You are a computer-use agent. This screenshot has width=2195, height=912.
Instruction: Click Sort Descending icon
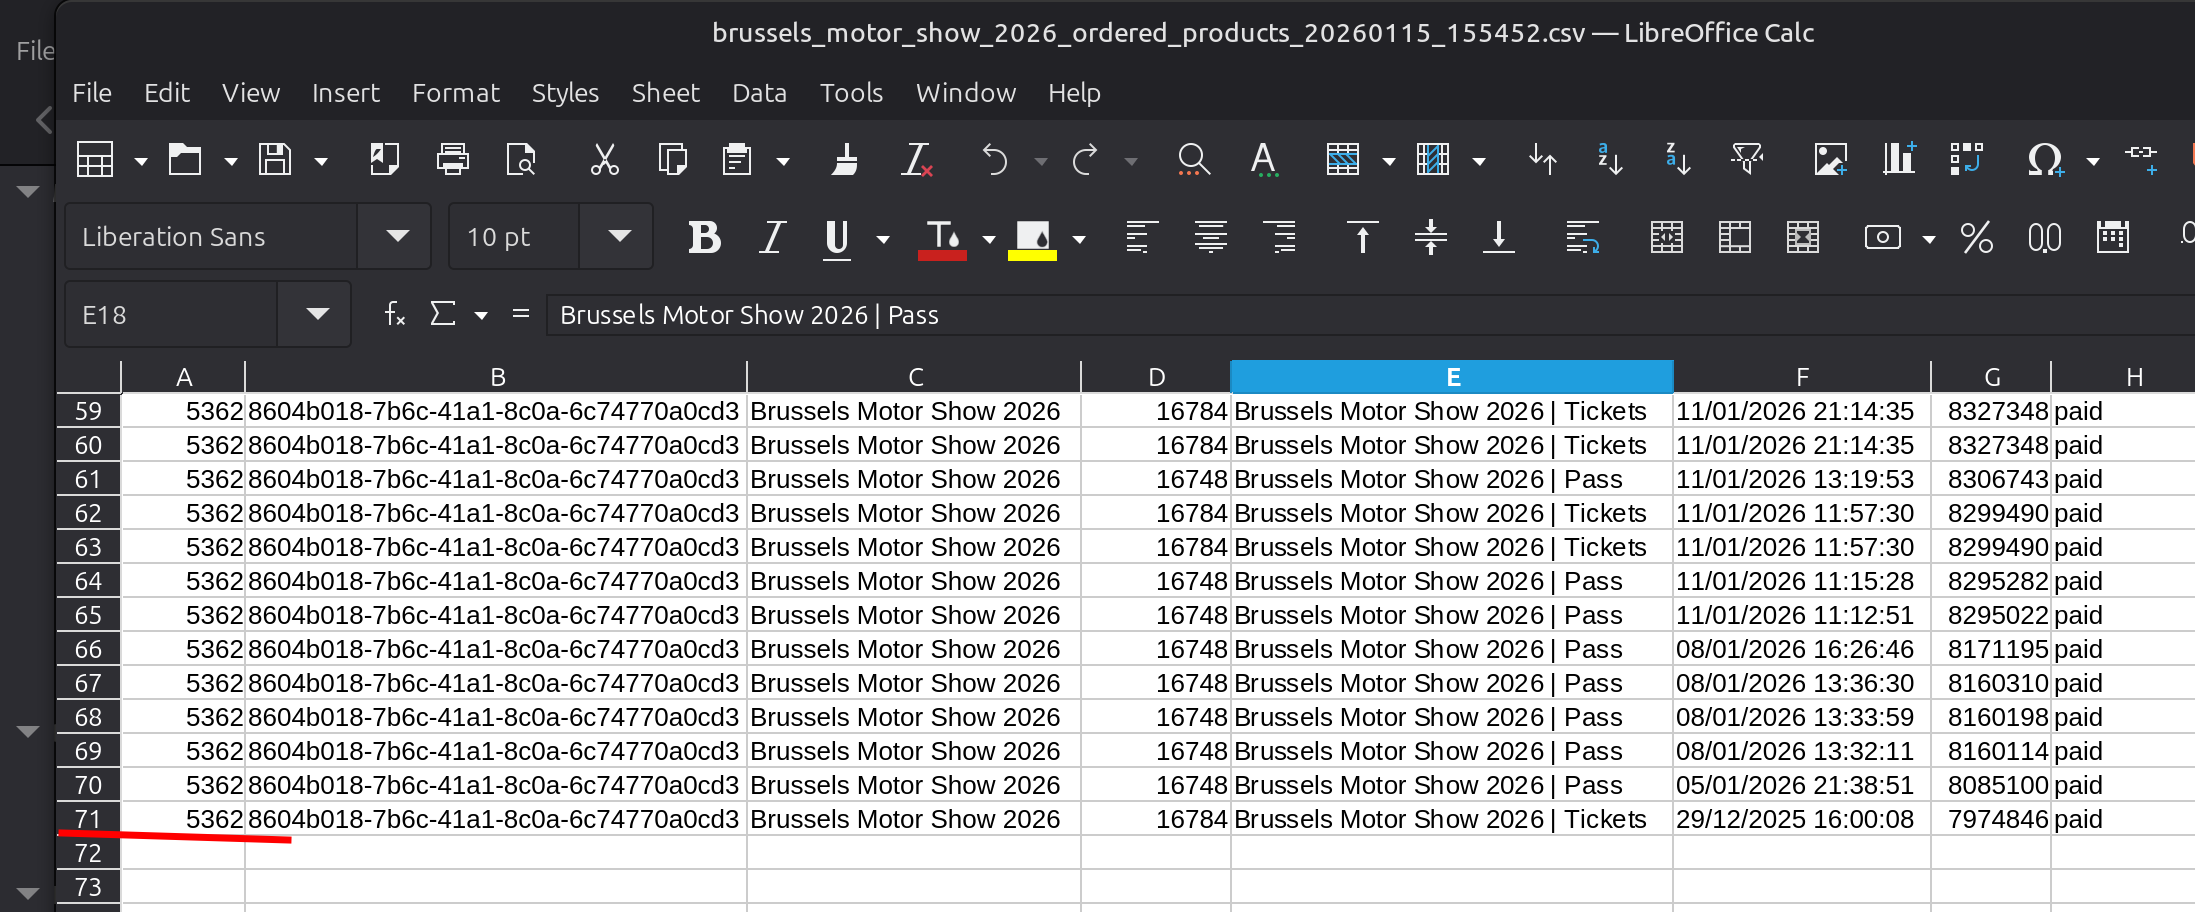point(1678,160)
